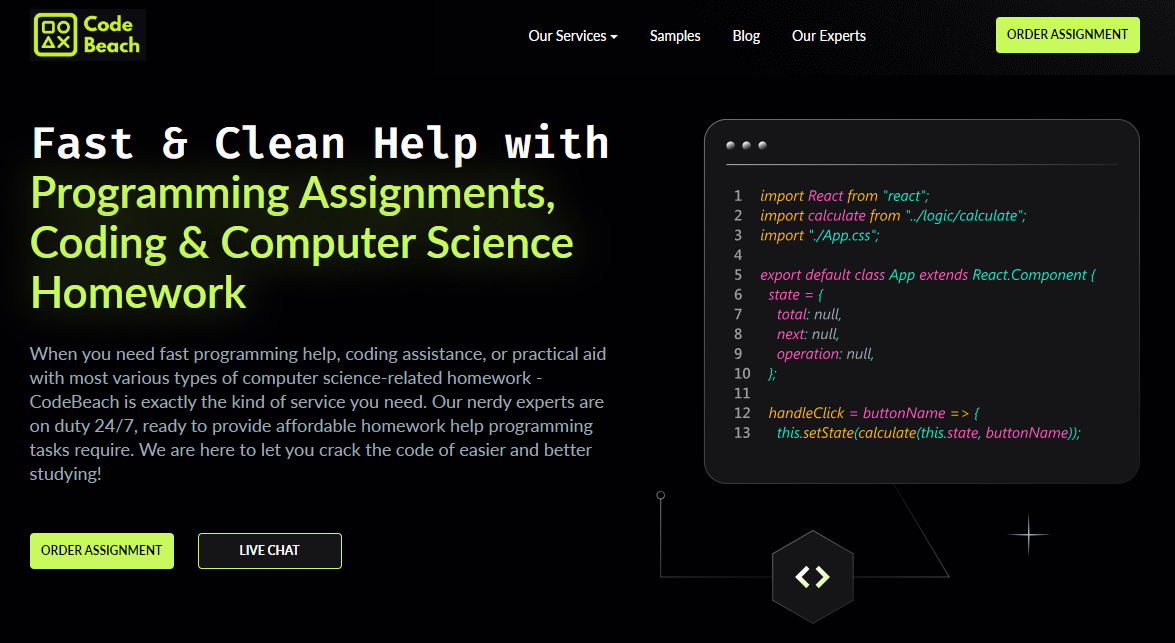Click the 'this.setState(calculate(...))' code line
The height and width of the screenshot is (643, 1175).
928,433
